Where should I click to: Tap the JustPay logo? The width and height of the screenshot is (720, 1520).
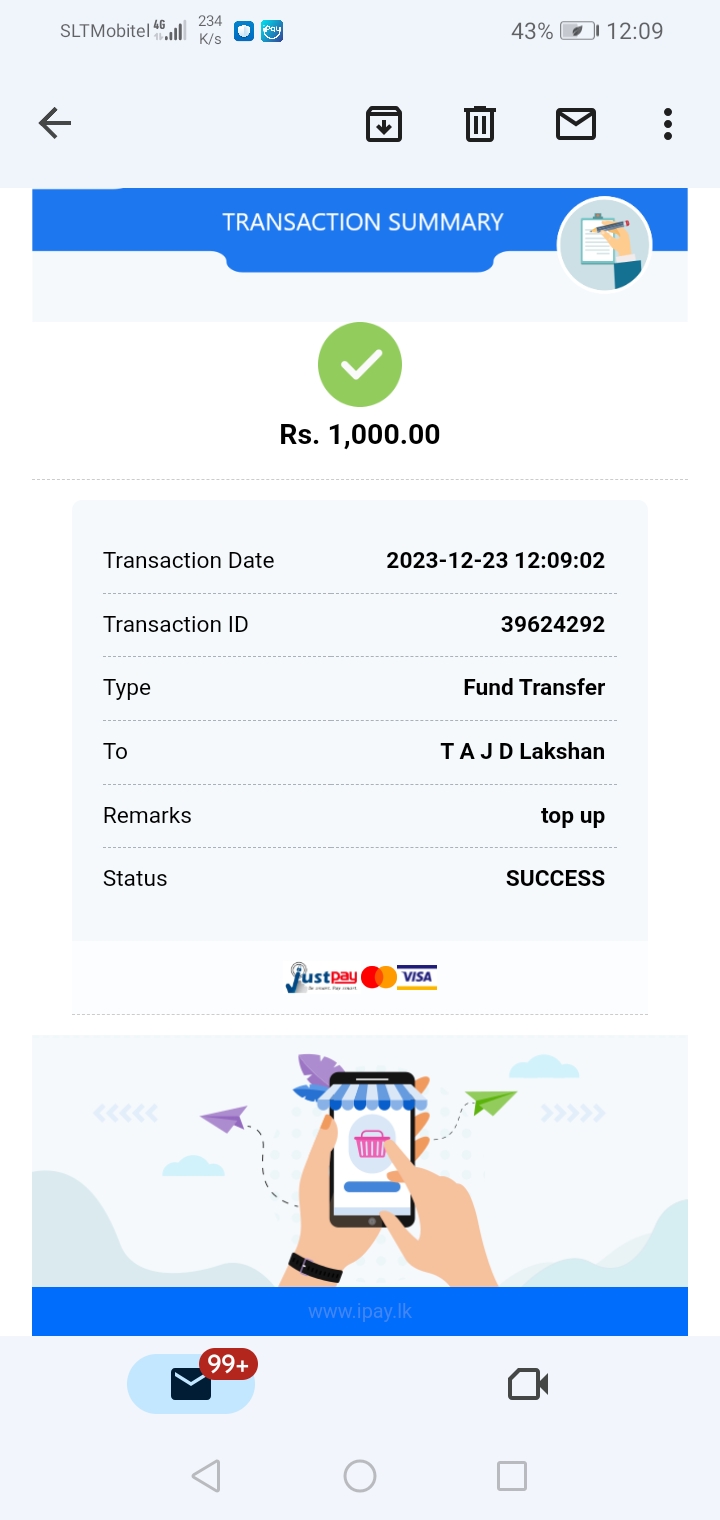(x=321, y=977)
